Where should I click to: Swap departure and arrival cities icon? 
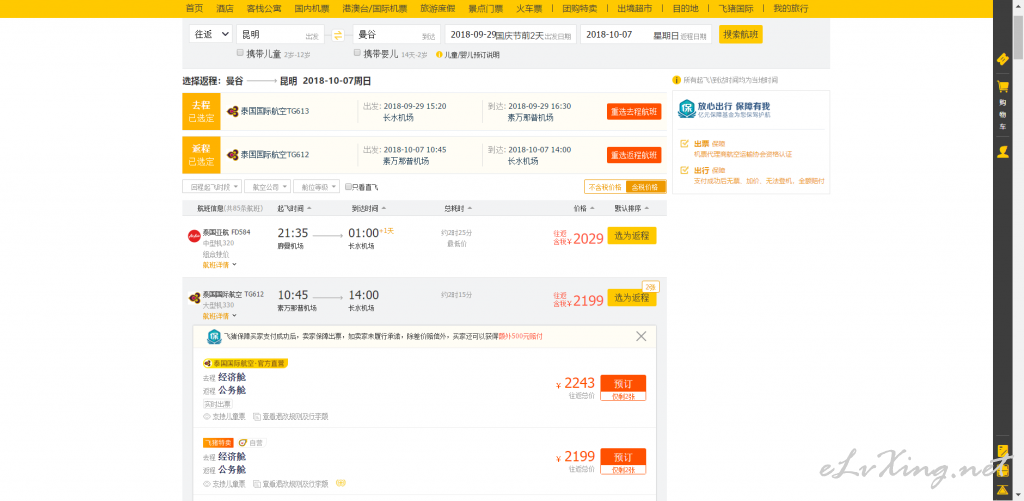tap(338, 35)
